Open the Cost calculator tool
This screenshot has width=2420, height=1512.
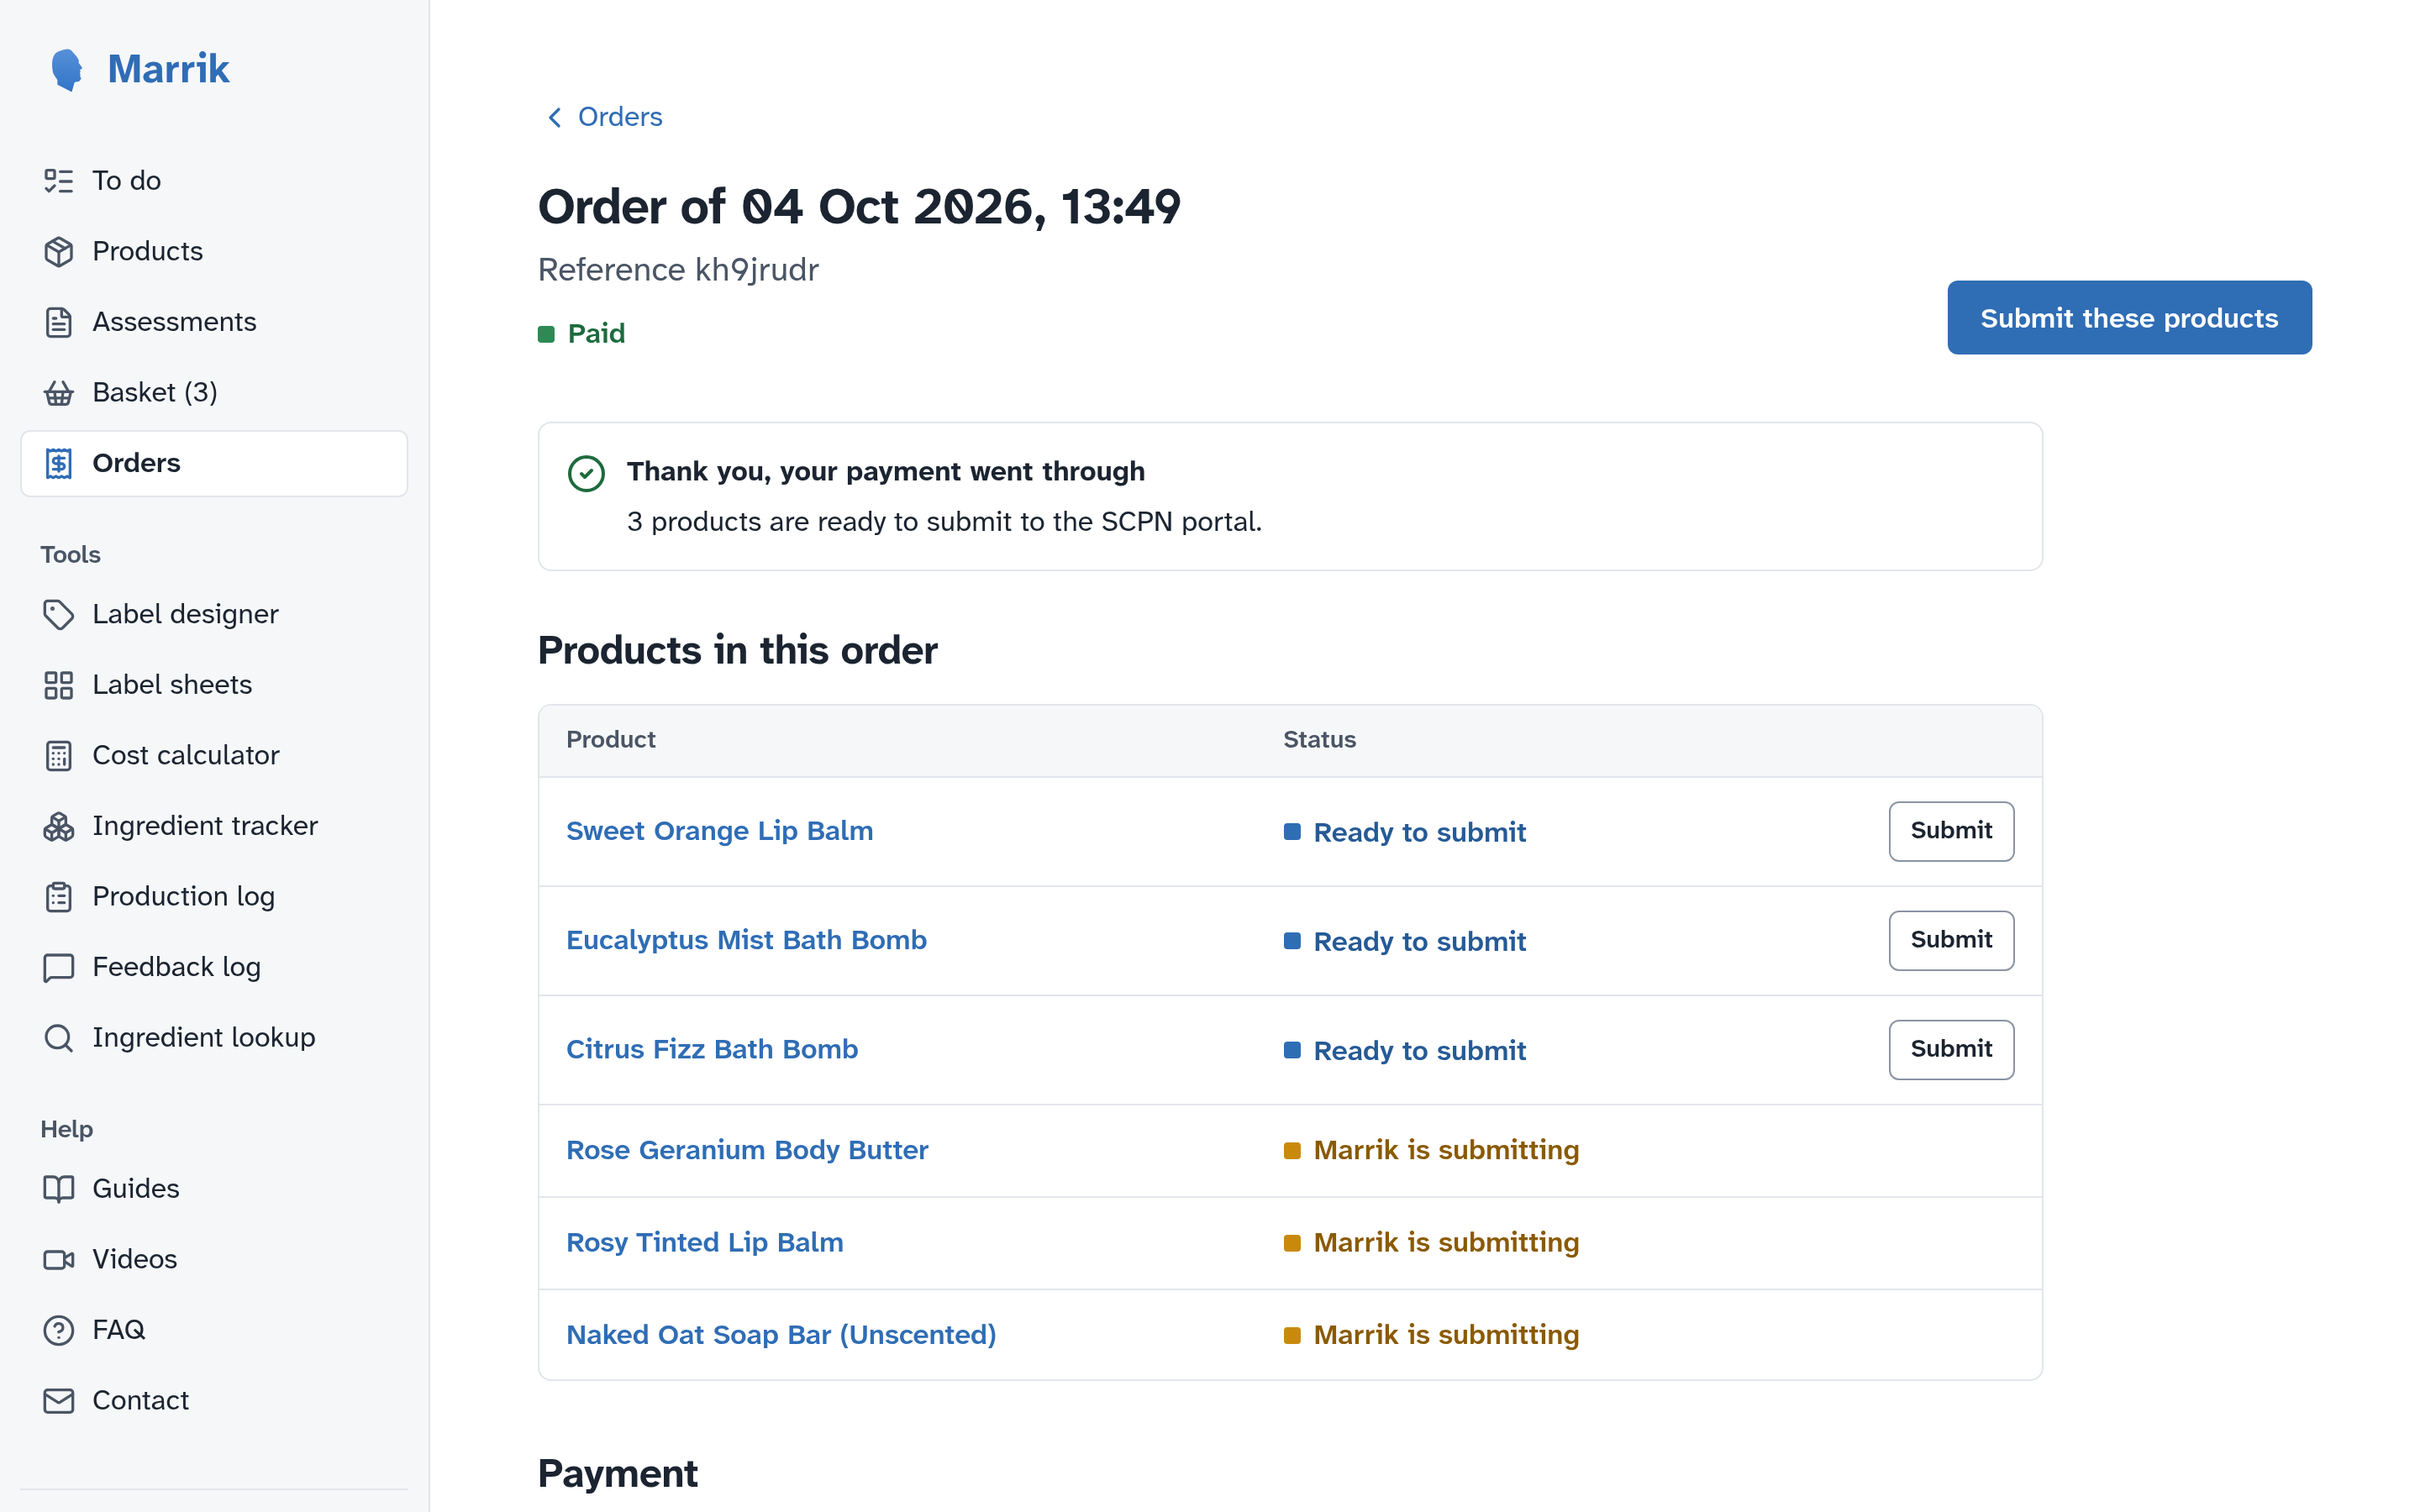[x=214, y=756]
